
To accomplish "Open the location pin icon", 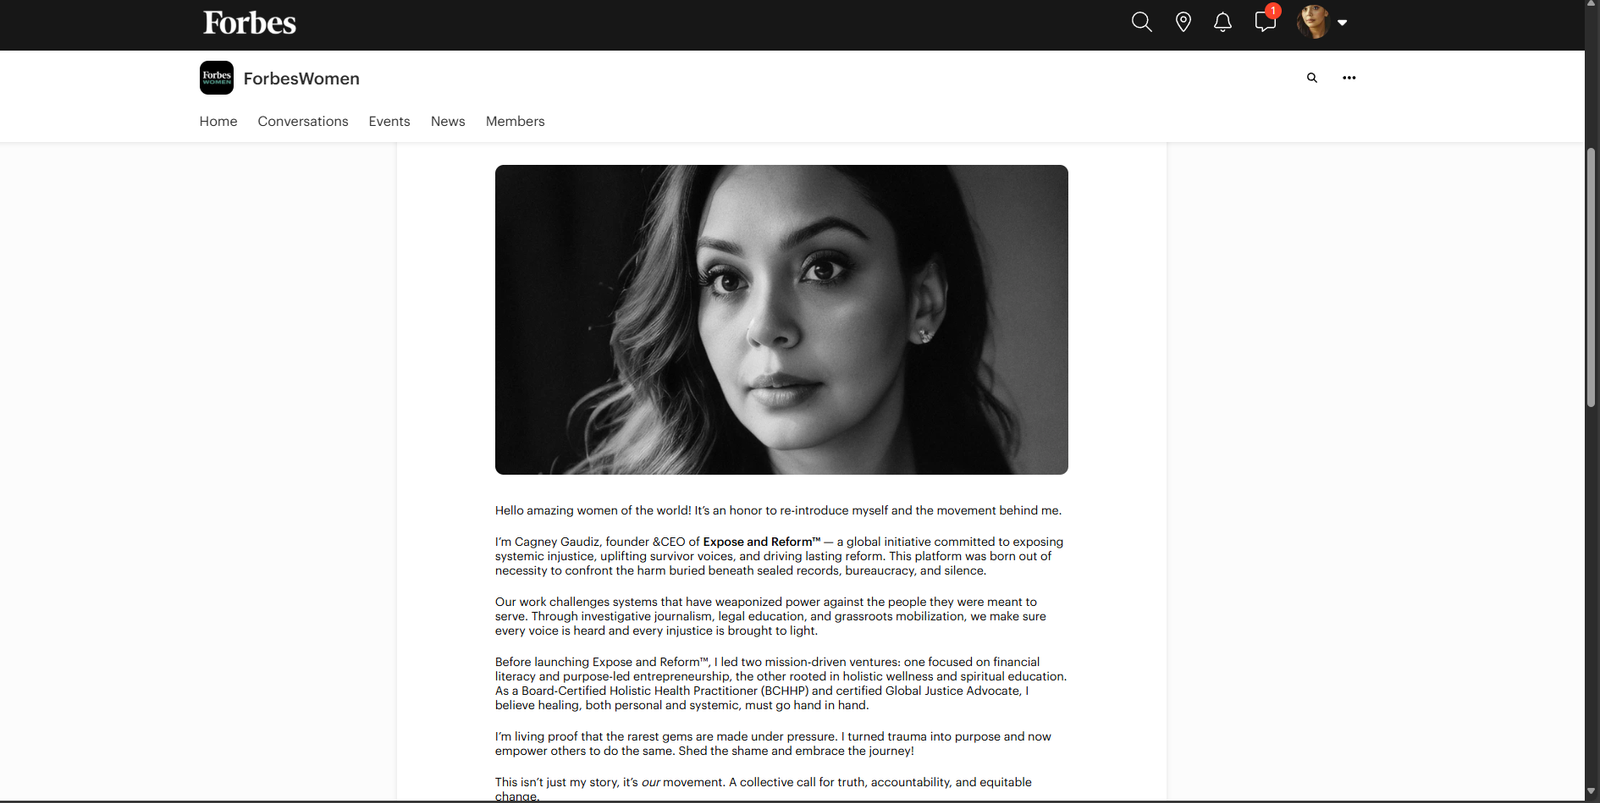I will point(1183,22).
